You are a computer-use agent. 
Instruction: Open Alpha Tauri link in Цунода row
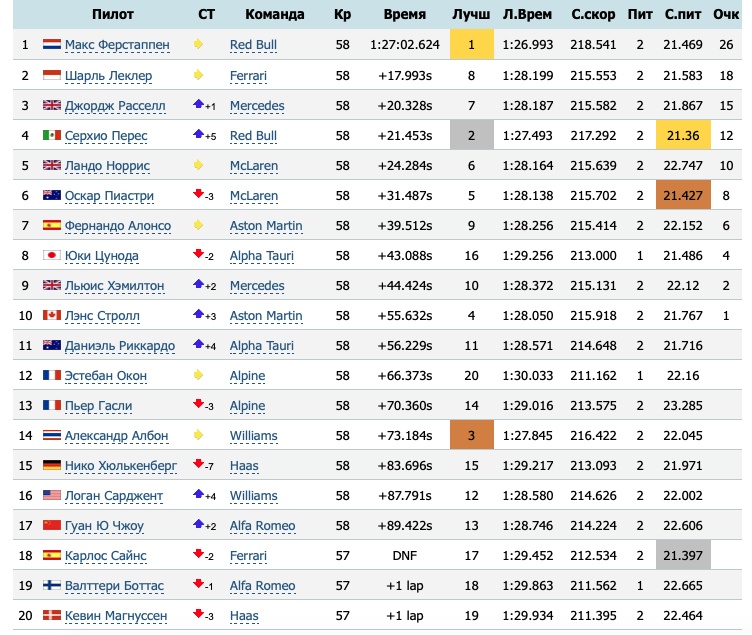(x=262, y=256)
